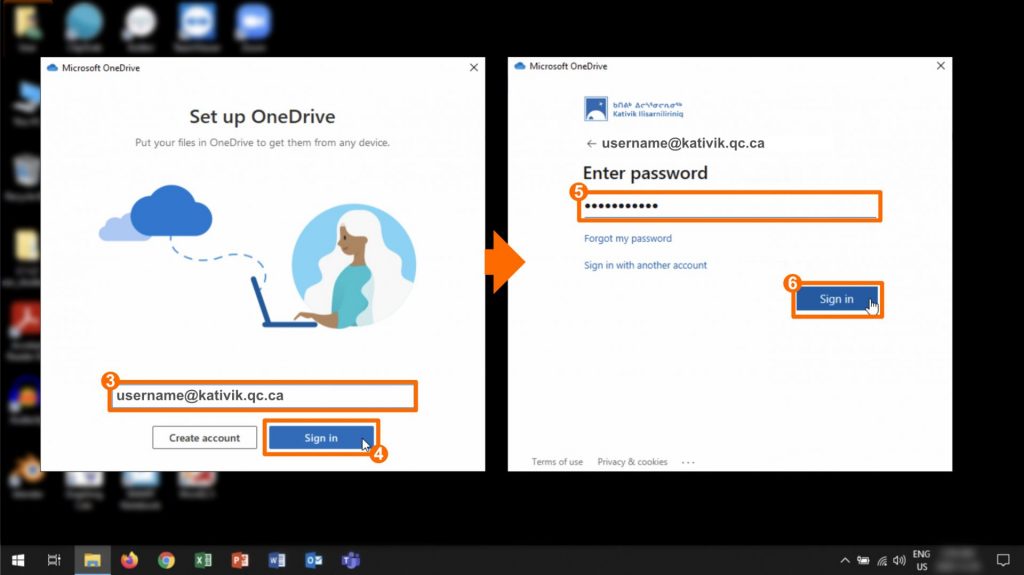Click the email address field in Set up OneDrive

[x=261, y=396]
